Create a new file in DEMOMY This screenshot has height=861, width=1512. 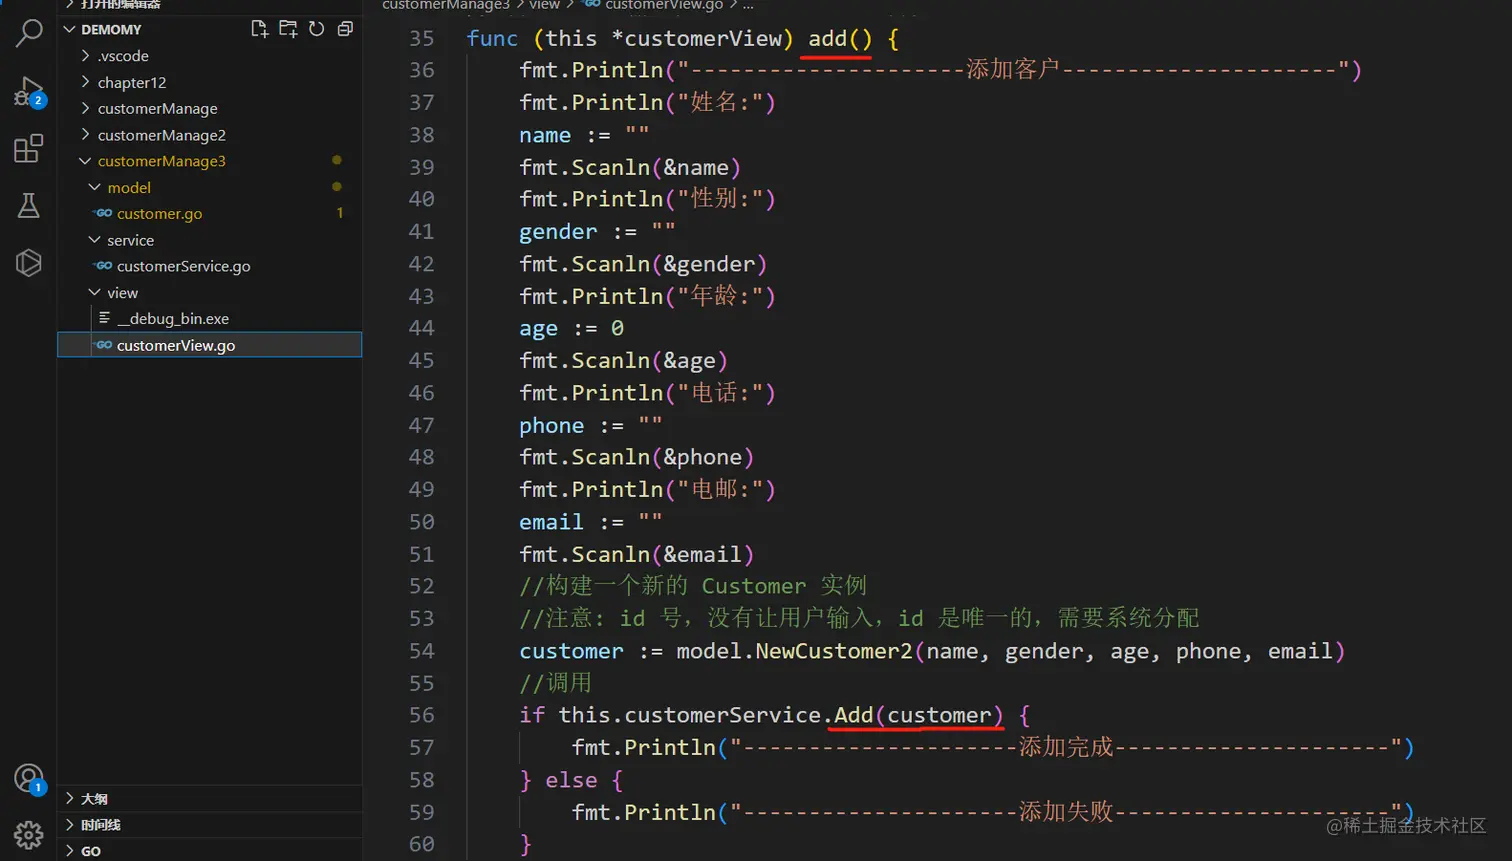click(x=259, y=29)
